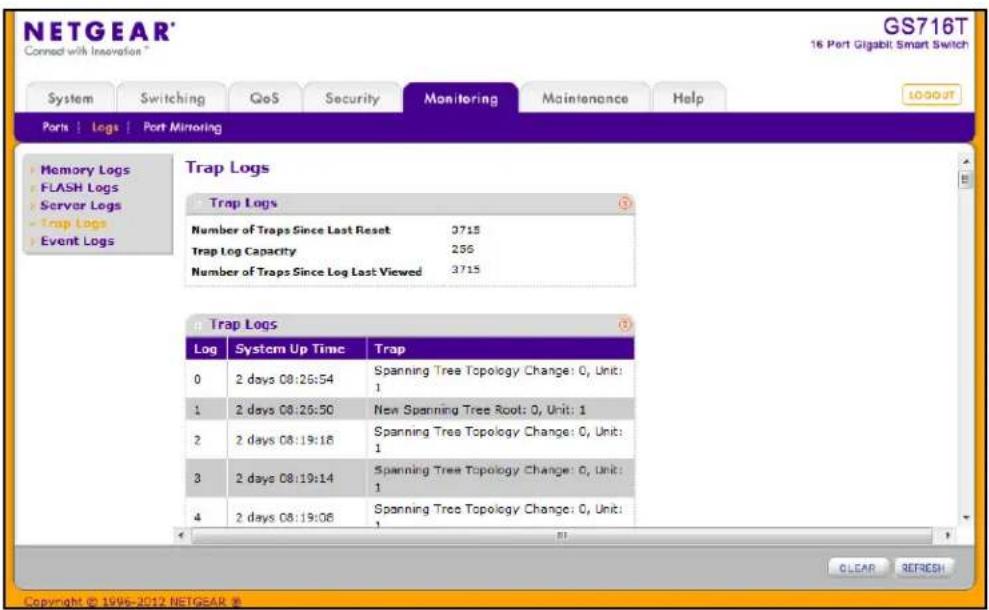Image resolution: width=989 pixels, height=610 pixels.
Task: Open Memory Logs in the sidebar
Action: tap(85, 170)
